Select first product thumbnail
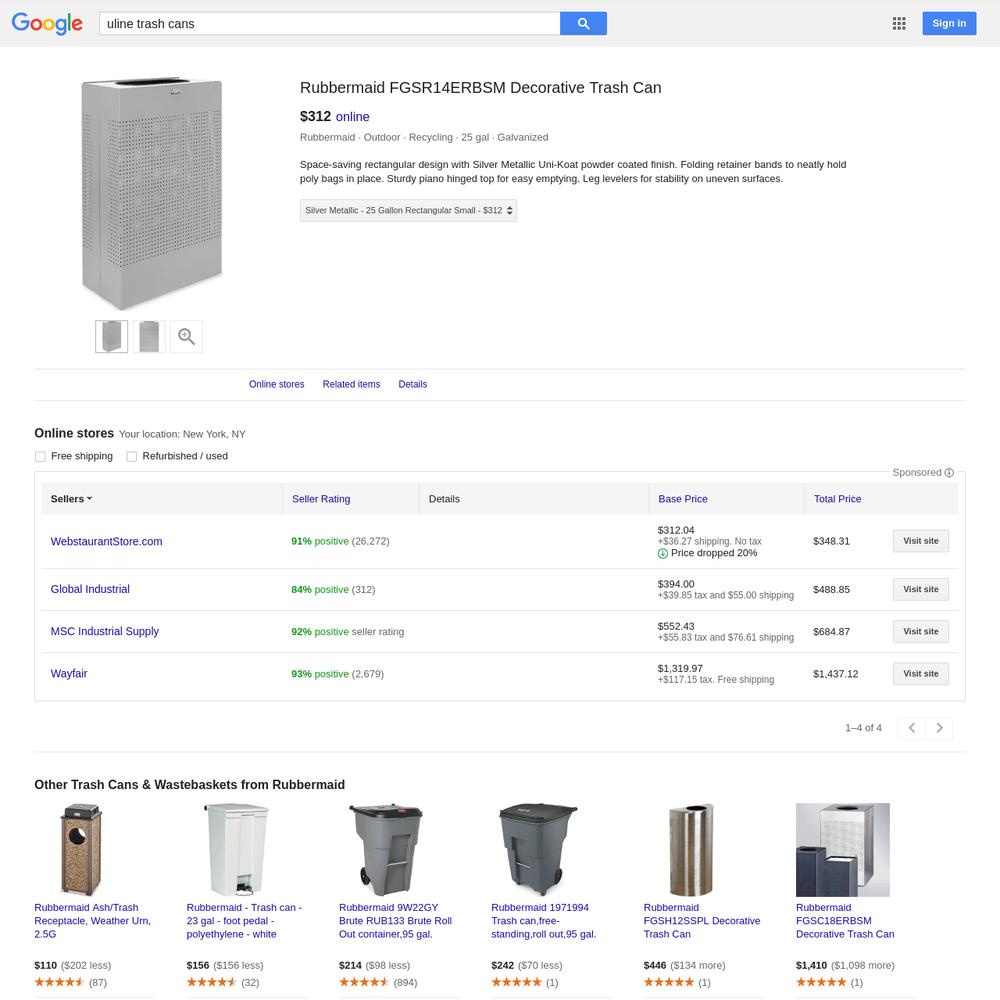The width and height of the screenshot is (1000, 1000). (112, 336)
